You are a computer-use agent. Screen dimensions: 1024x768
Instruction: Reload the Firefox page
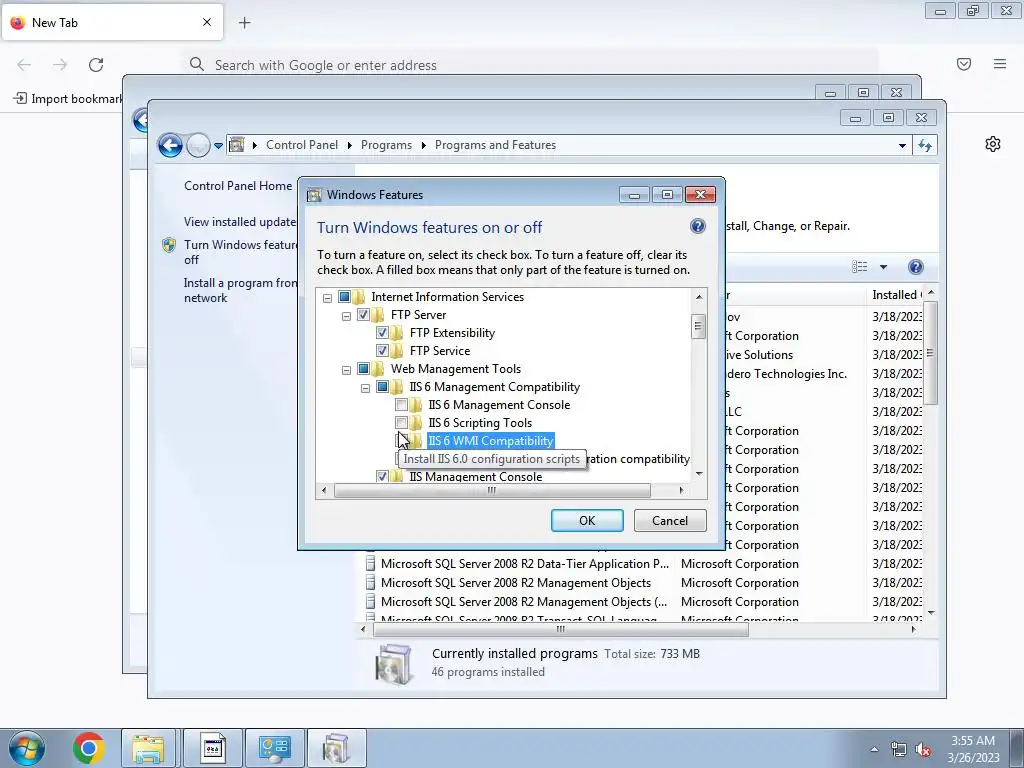pyautogui.click(x=96, y=65)
